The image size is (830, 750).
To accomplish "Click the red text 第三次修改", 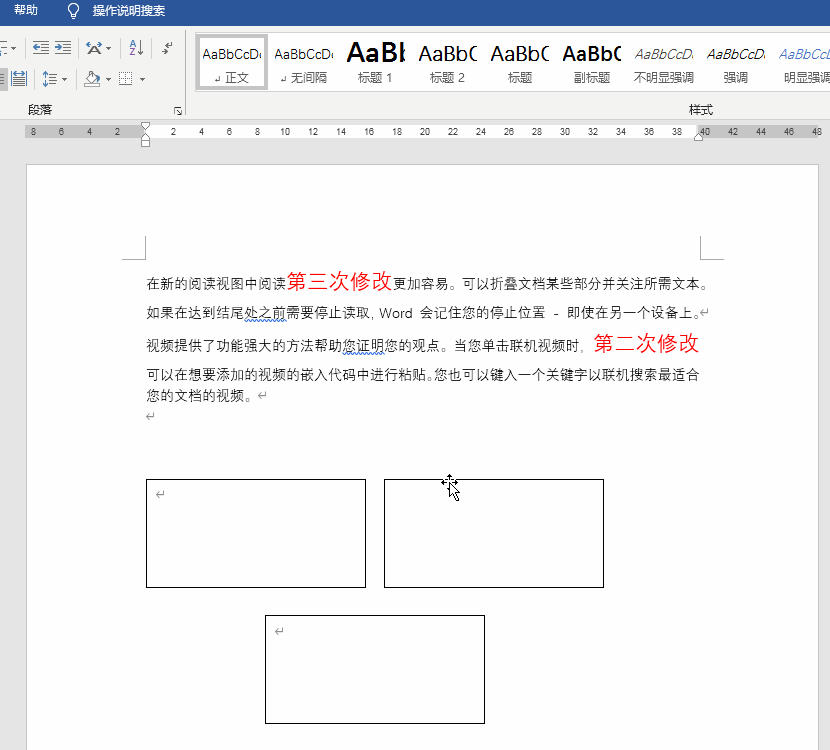I will 339,281.
